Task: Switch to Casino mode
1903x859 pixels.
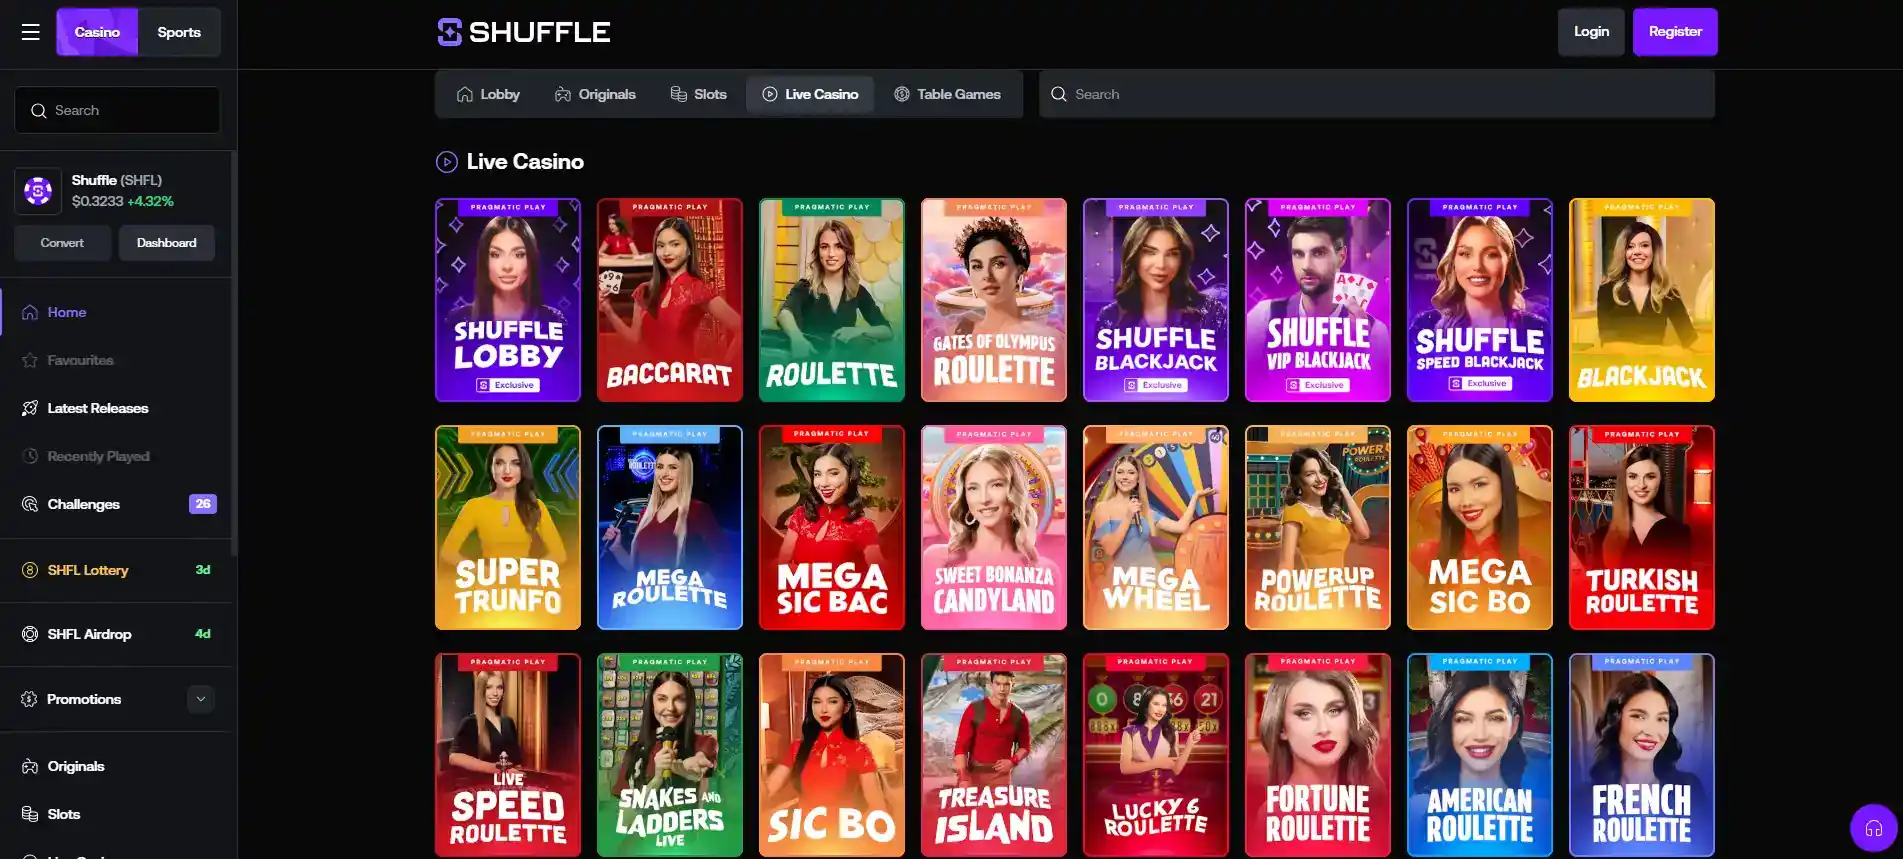Action: point(97,32)
